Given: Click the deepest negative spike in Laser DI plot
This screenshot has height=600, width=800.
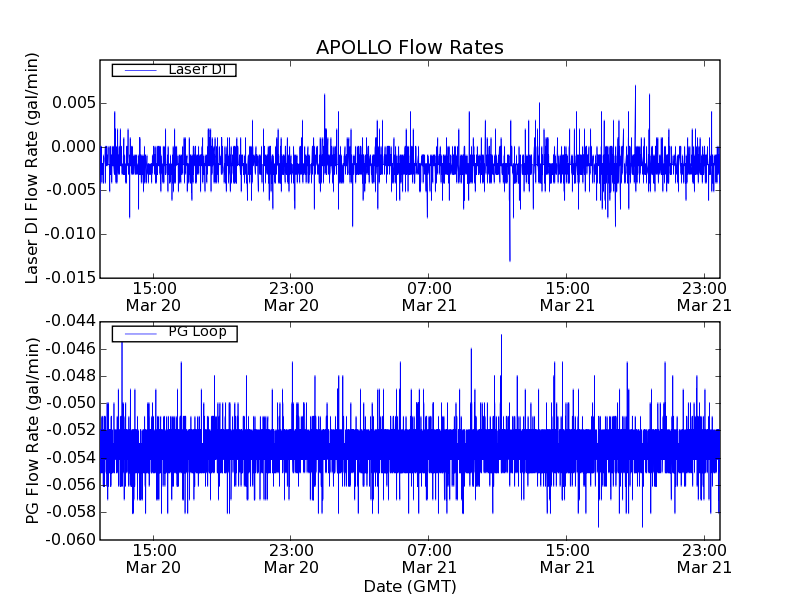Looking at the screenshot, I should tap(510, 259).
